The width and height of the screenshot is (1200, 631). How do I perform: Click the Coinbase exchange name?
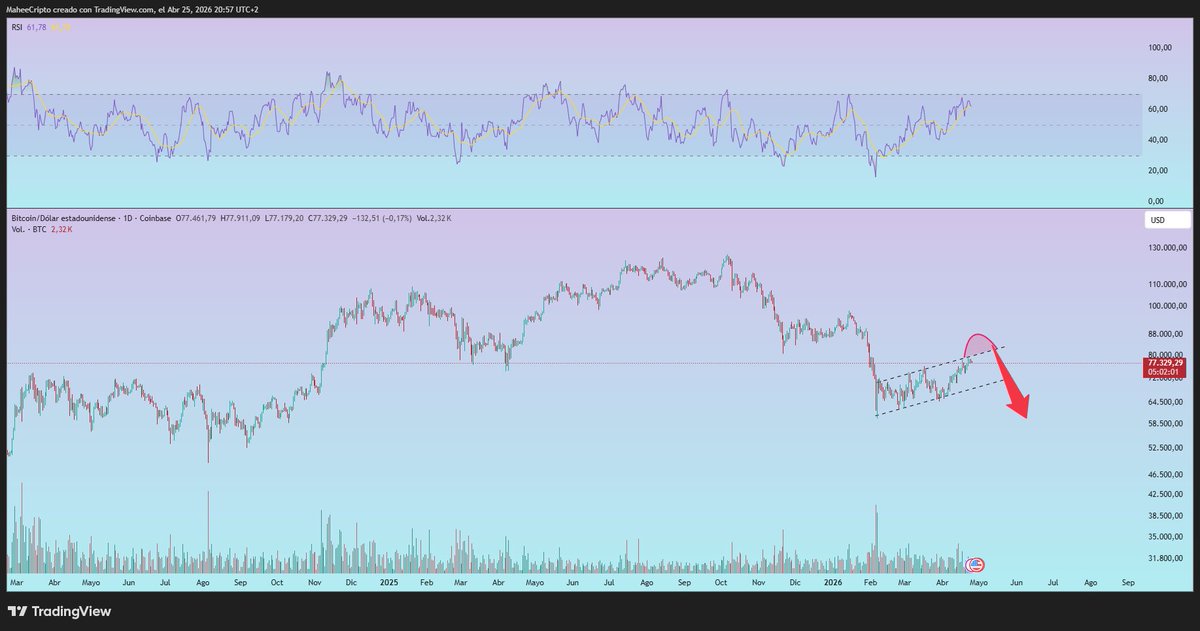(153, 217)
